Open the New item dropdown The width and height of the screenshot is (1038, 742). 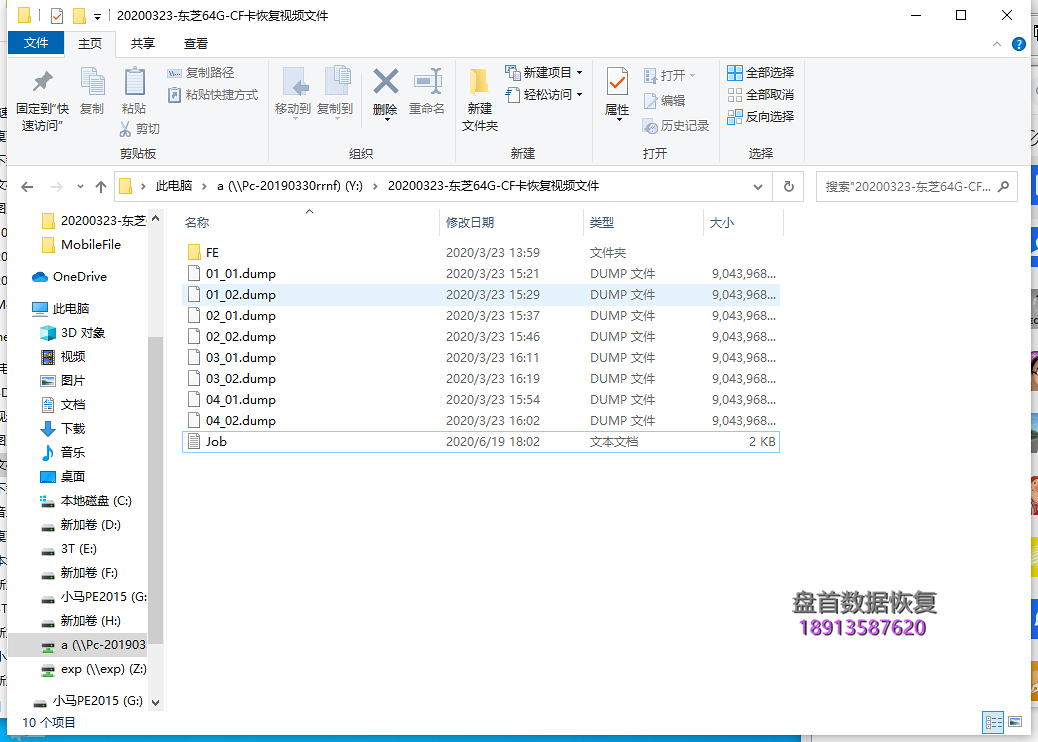(x=544, y=72)
